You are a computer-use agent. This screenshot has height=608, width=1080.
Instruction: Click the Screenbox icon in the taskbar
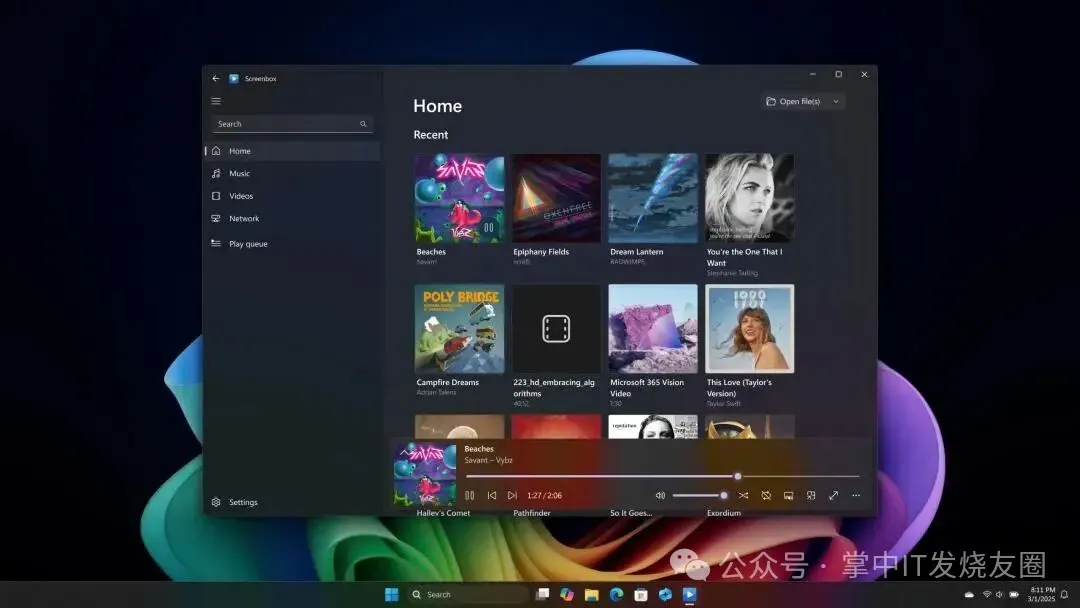point(689,594)
